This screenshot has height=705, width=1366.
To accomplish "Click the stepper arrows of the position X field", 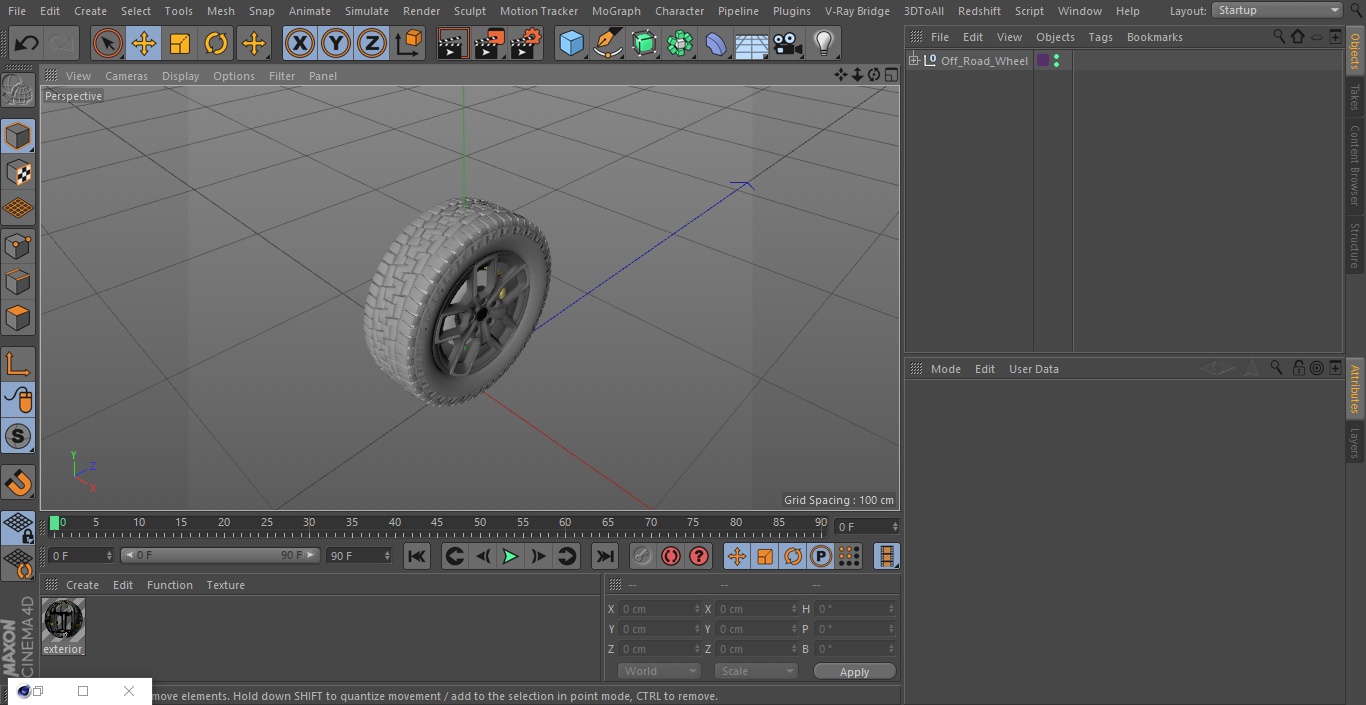I will click(x=697, y=609).
